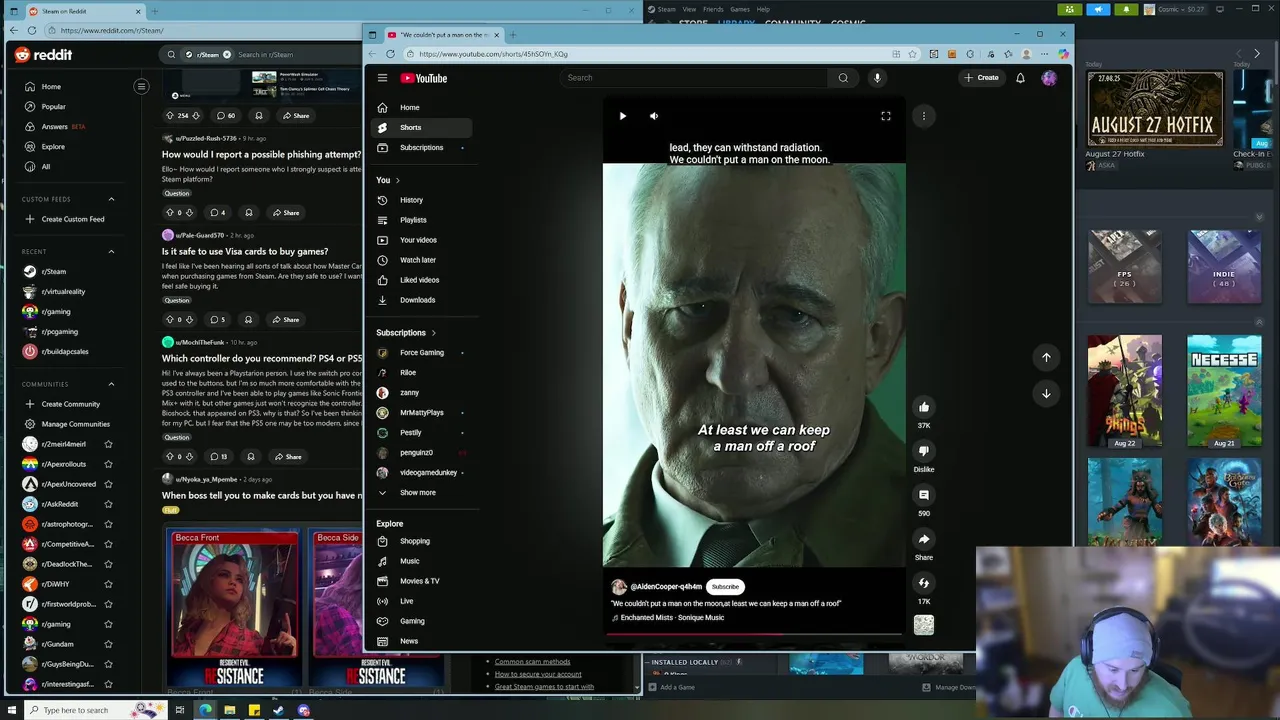Open the Windows Start menu
This screenshot has width=1280, height=720.
click(13, 710)
